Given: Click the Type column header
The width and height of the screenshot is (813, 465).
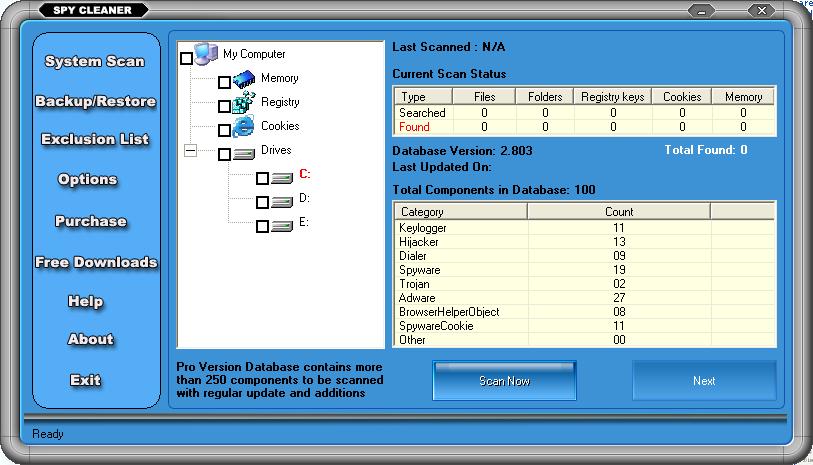Looking at the screenshot, I should tap(424, 96).
